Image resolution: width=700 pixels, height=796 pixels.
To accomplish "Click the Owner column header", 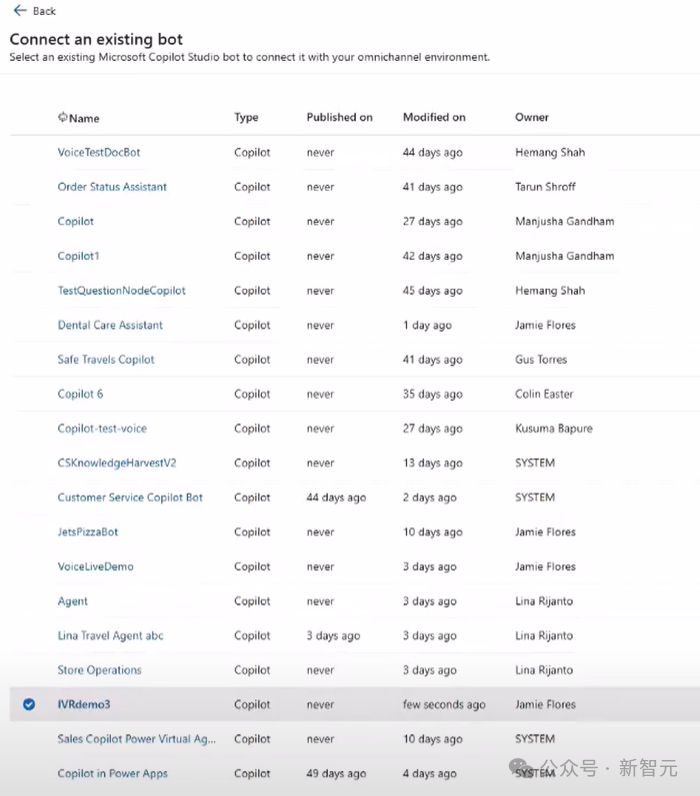I will (x=531, y=117).
